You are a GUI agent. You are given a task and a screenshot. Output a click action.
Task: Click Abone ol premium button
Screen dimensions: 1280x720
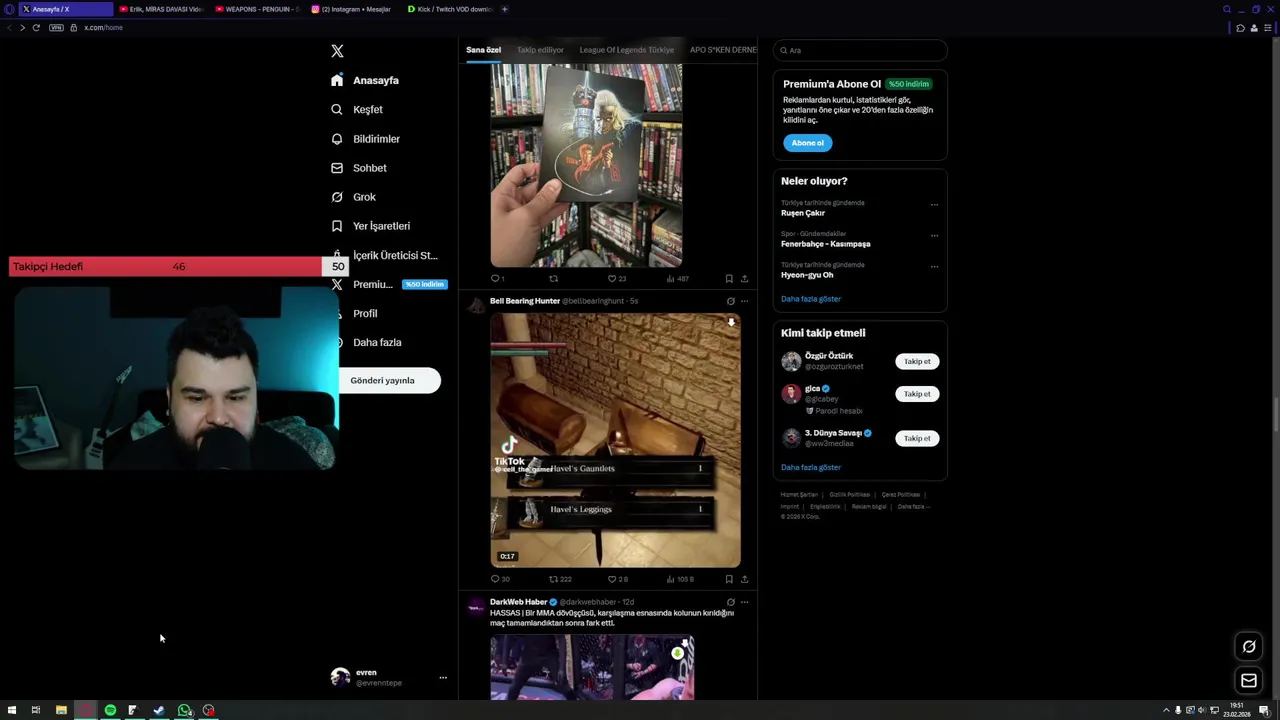coord(807,143)
